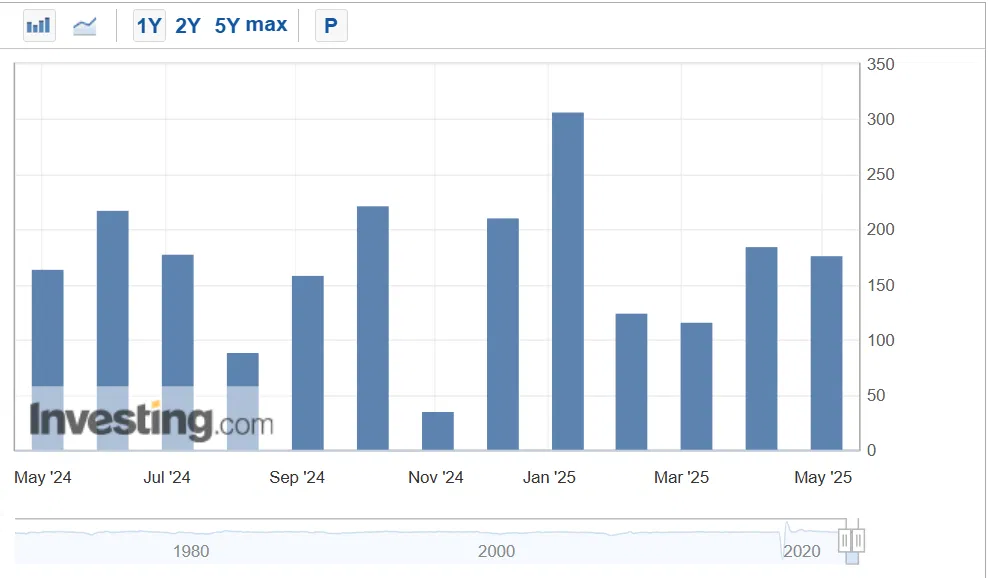Click the 300 y-axis value
This screenshot has width=988, height=578.
tap(880, 119)
